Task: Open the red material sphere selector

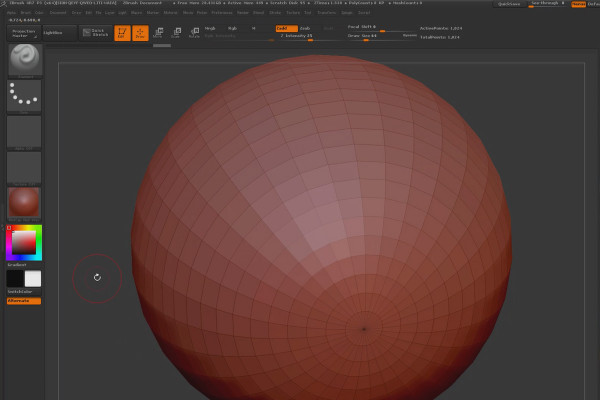Action: point(24,203)
